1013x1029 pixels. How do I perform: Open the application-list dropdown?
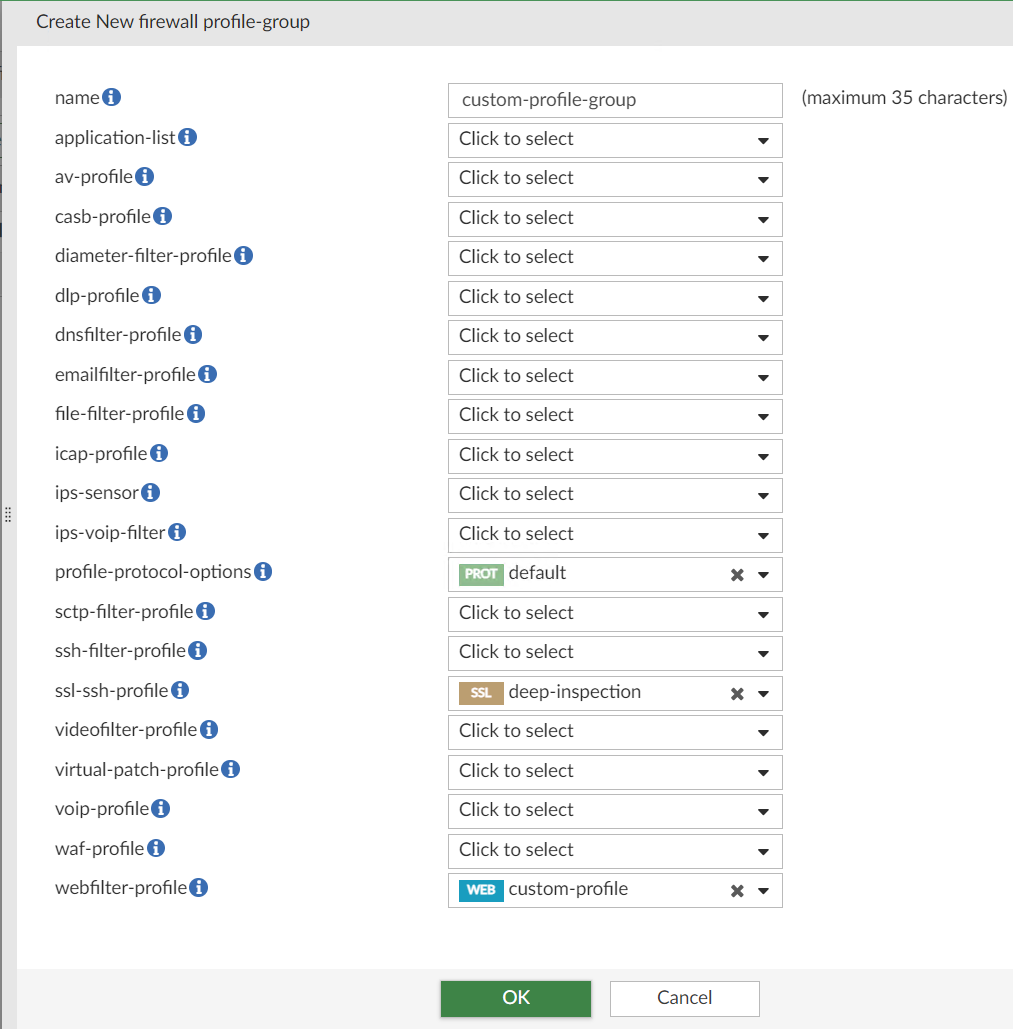coord(764,140)
